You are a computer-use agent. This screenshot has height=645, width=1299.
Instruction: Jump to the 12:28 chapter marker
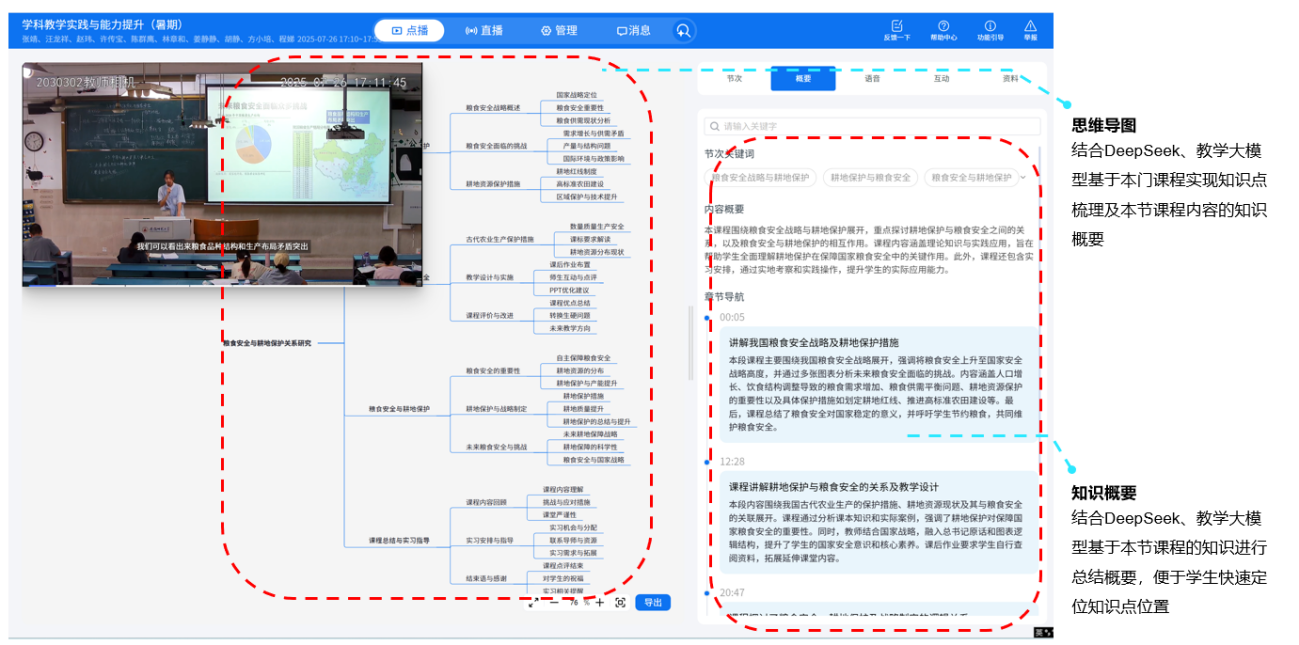(732, 462)
